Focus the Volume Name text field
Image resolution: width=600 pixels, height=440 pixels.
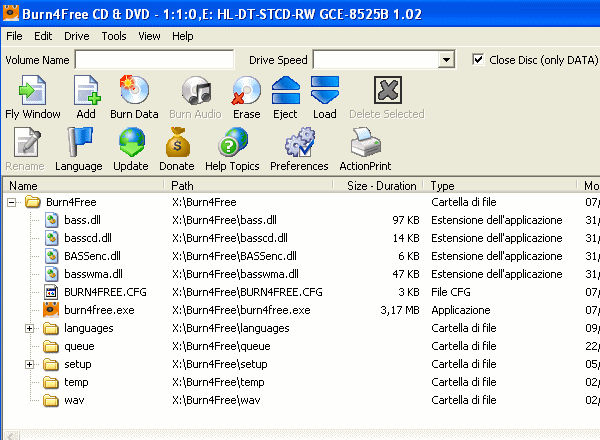(153, 60)
